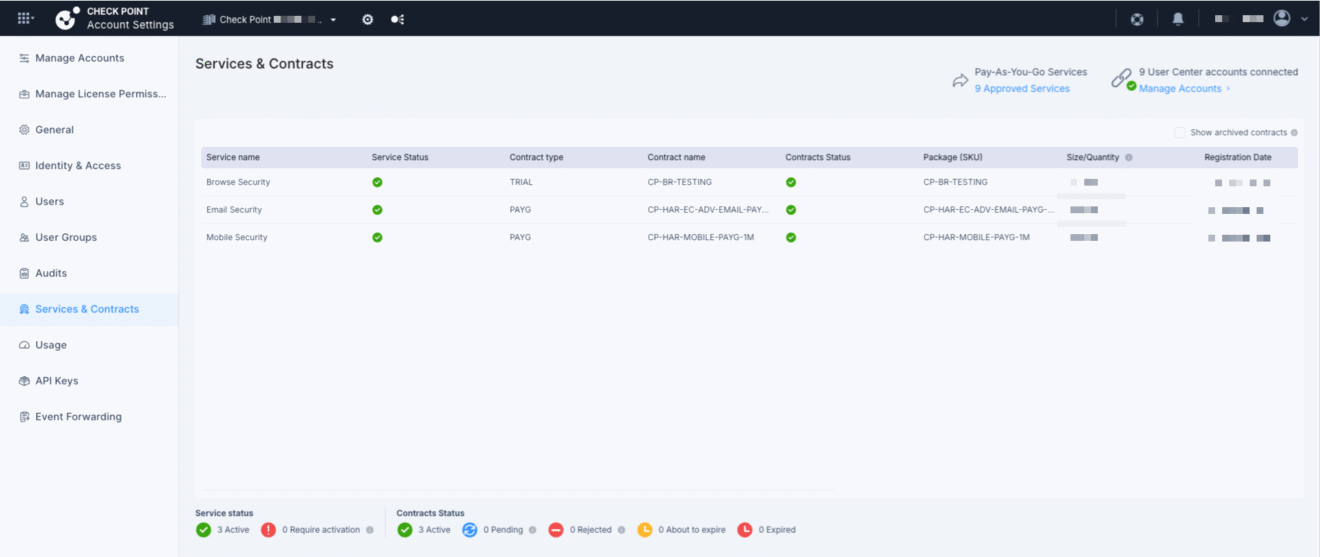Select Services & Contracts menu item

89,309
